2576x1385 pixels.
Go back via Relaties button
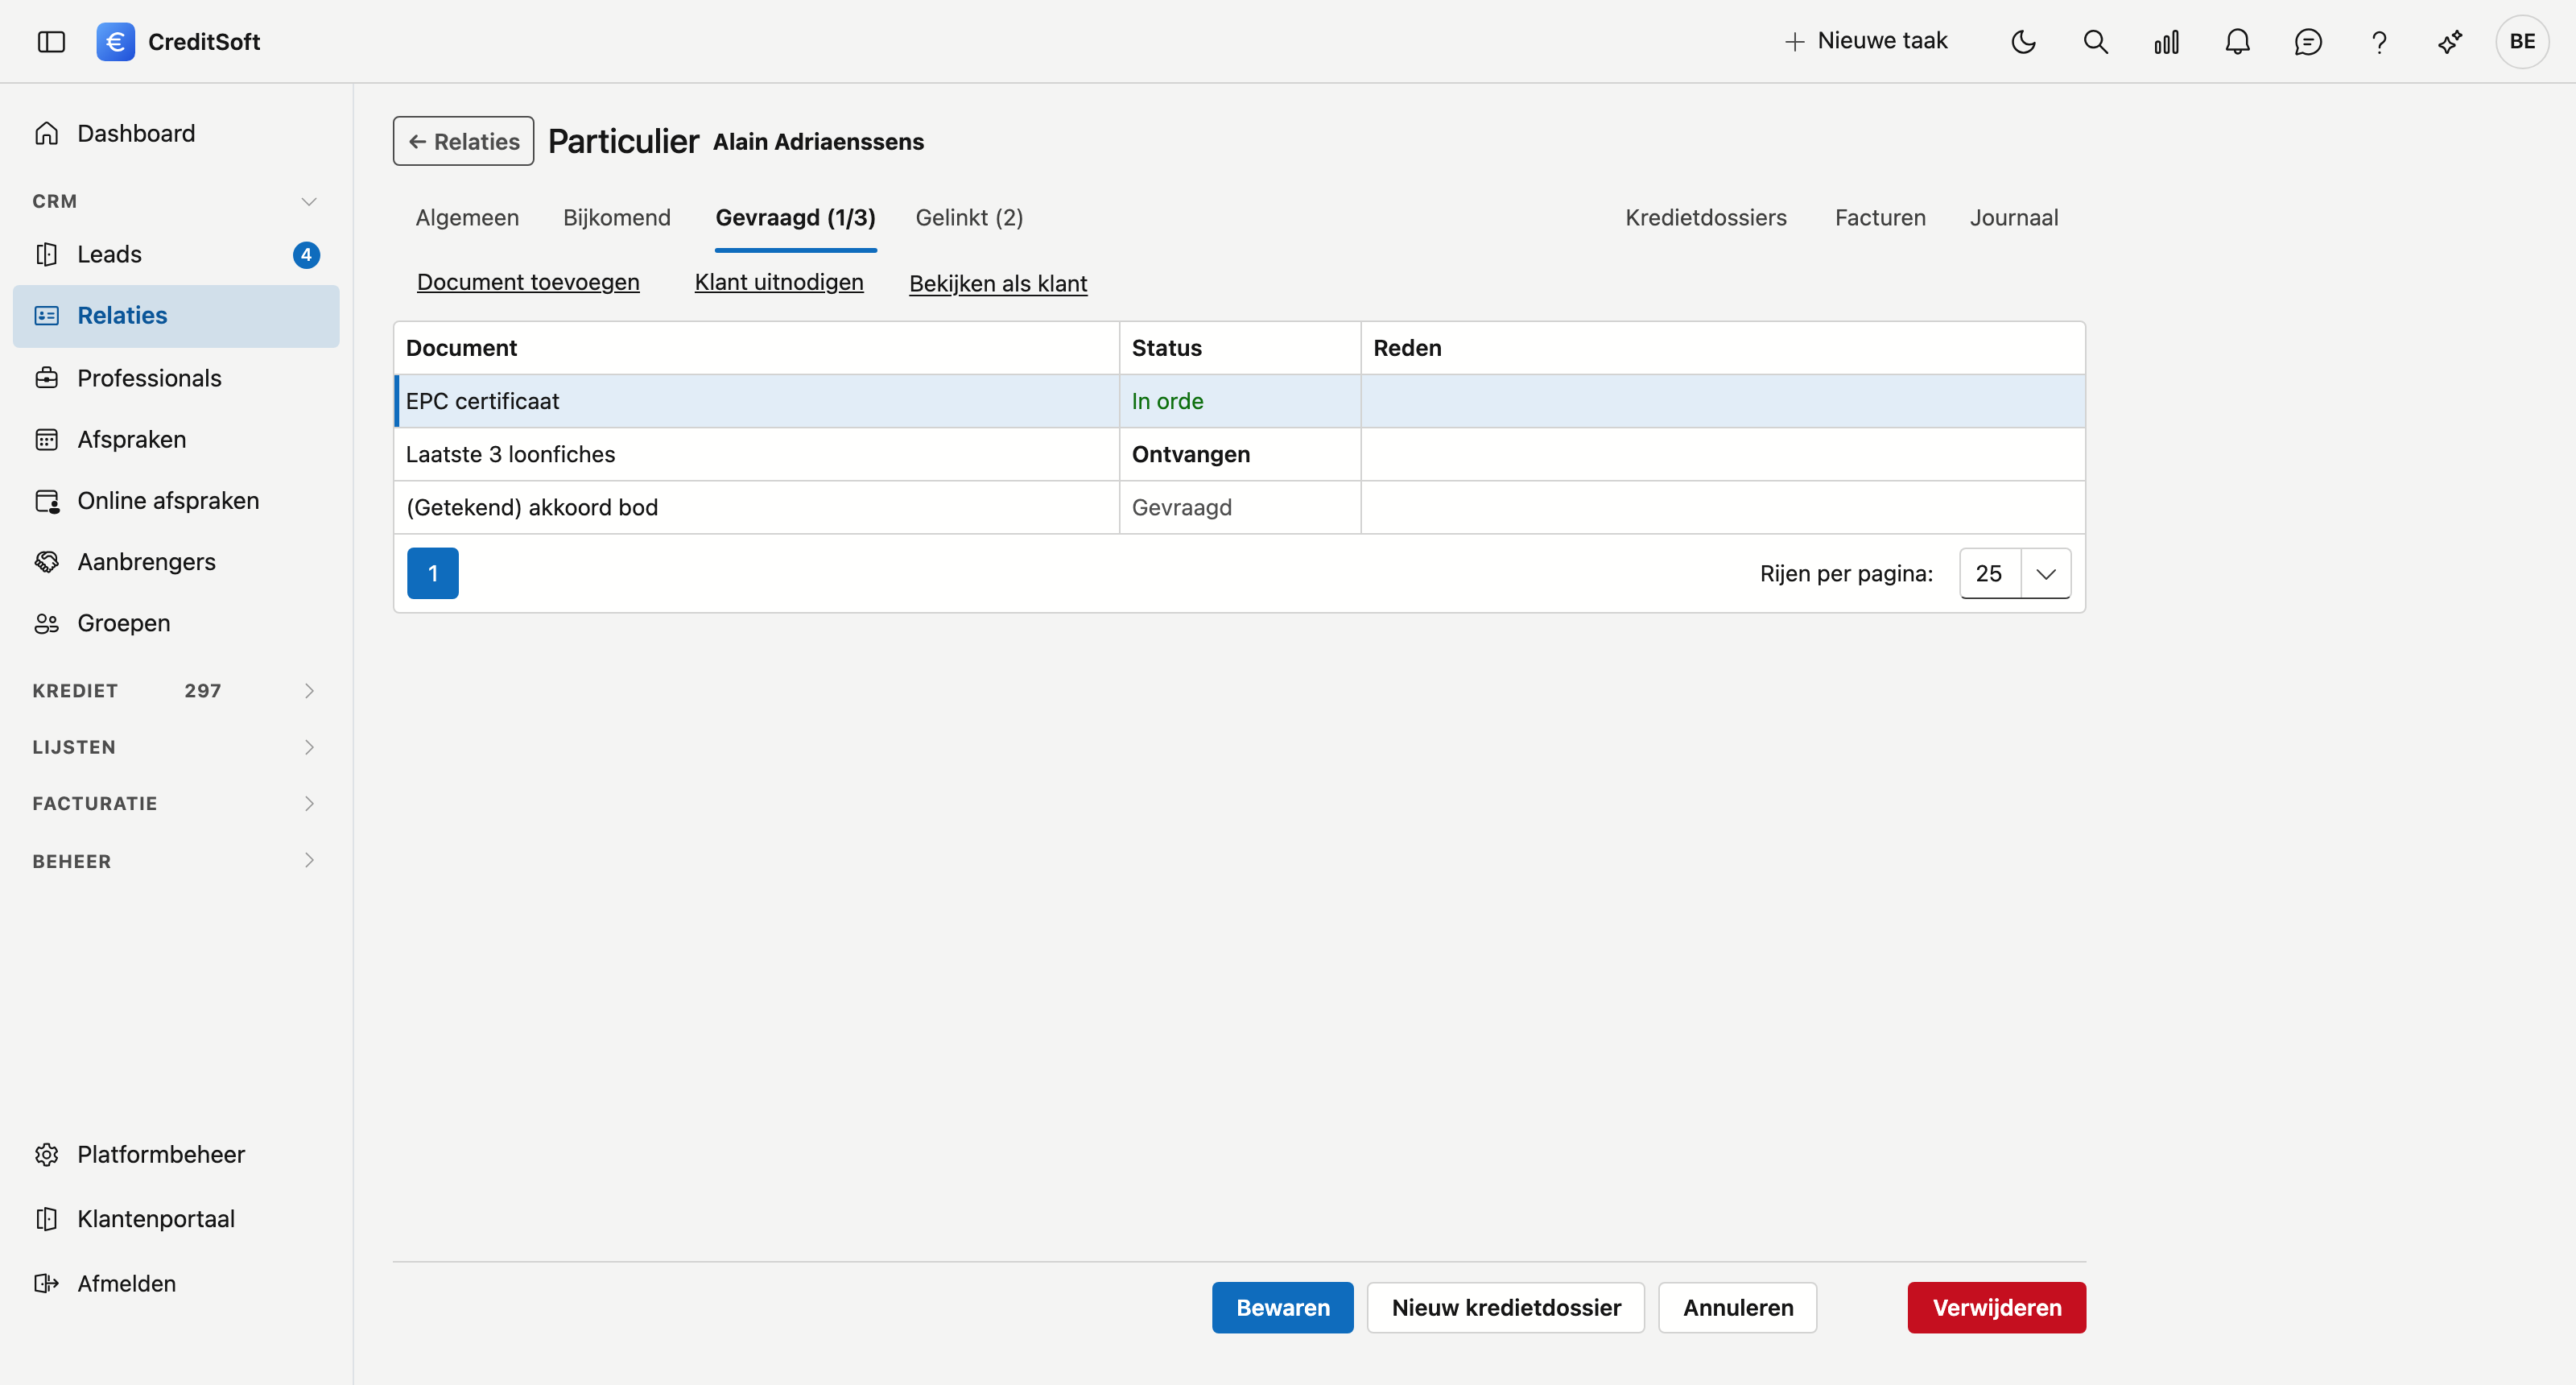[x=463, y=141]
